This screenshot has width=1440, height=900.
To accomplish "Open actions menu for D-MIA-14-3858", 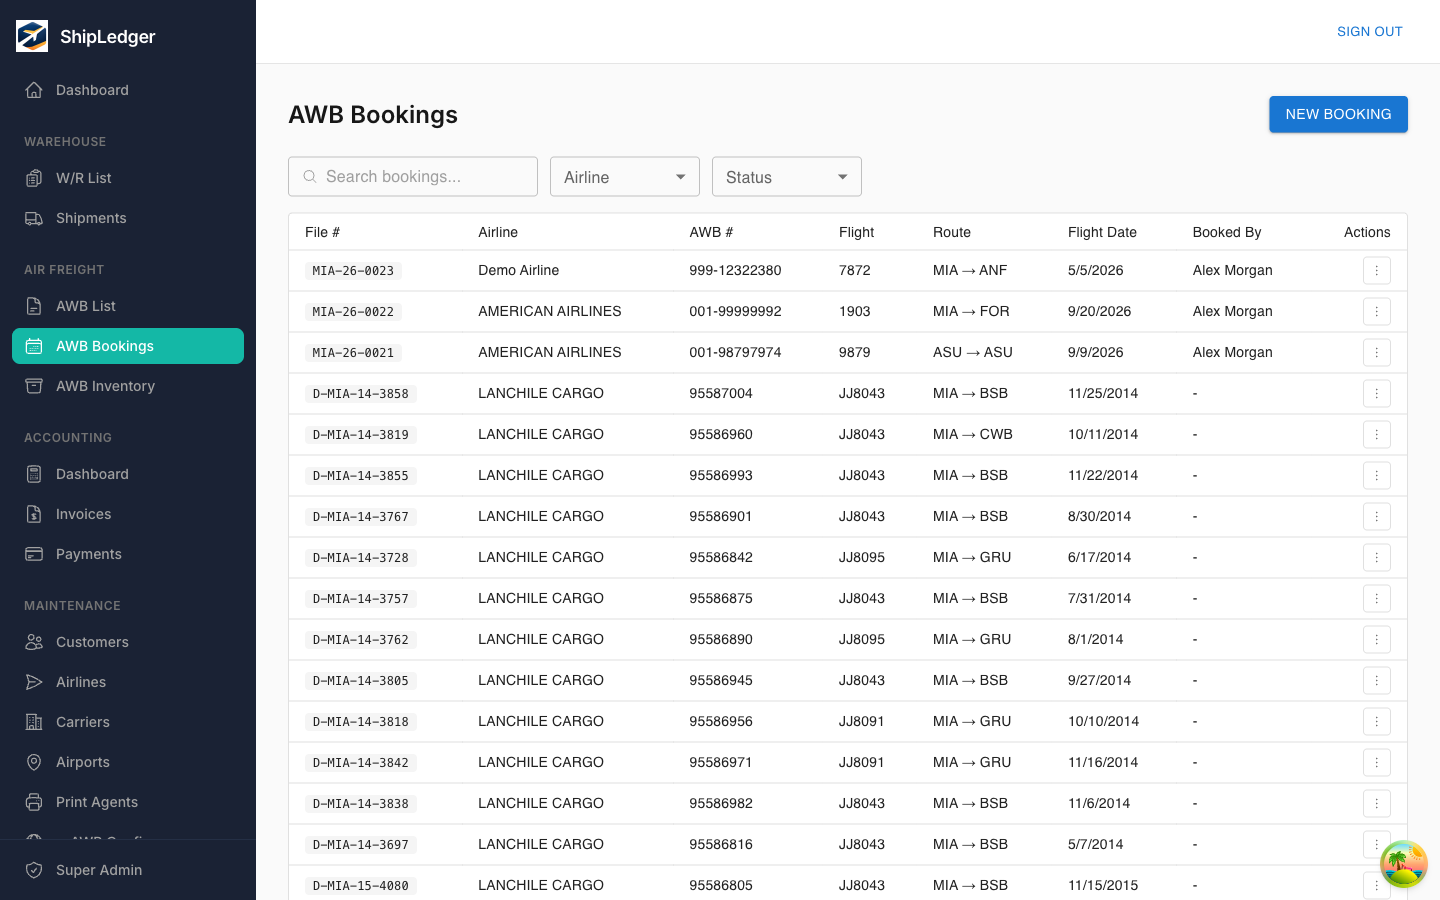I will pos(1377,394).
